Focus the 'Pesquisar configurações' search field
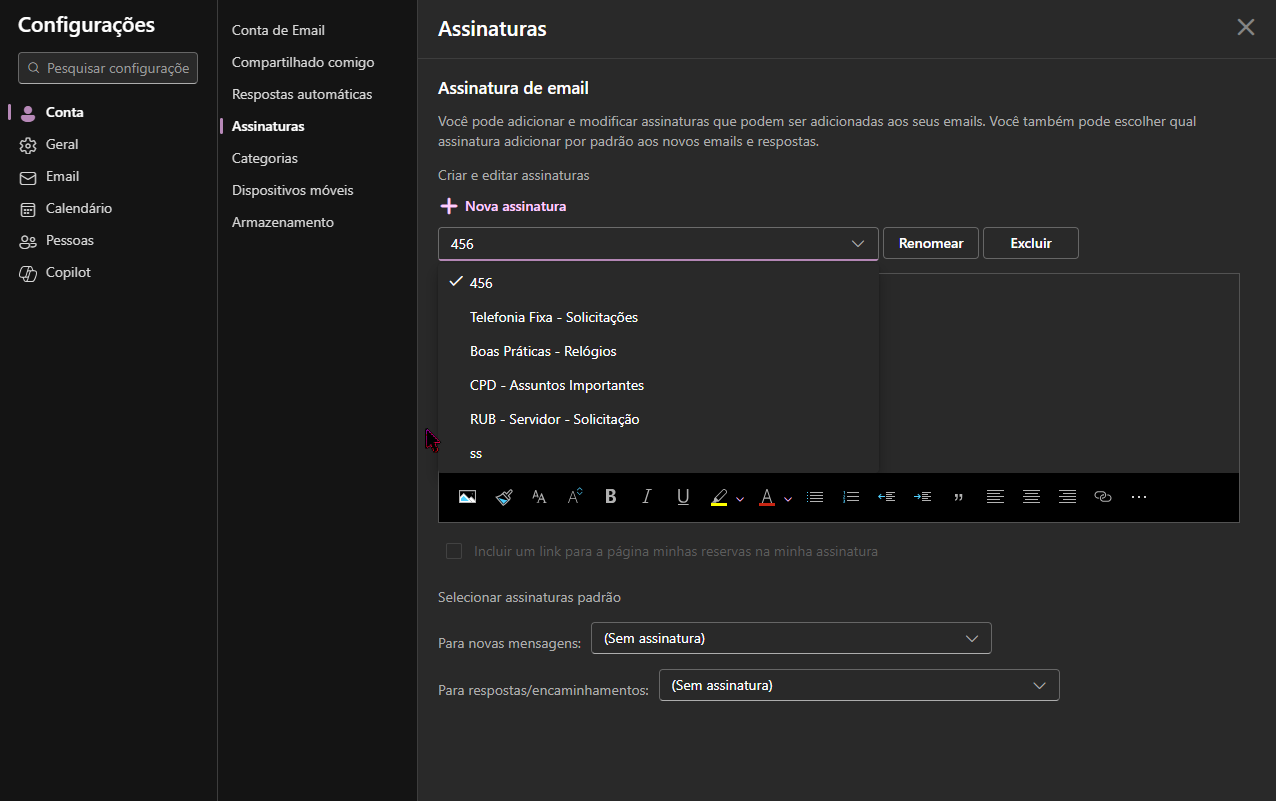Screen dimensions: 1276x801 tap(117, 68)
